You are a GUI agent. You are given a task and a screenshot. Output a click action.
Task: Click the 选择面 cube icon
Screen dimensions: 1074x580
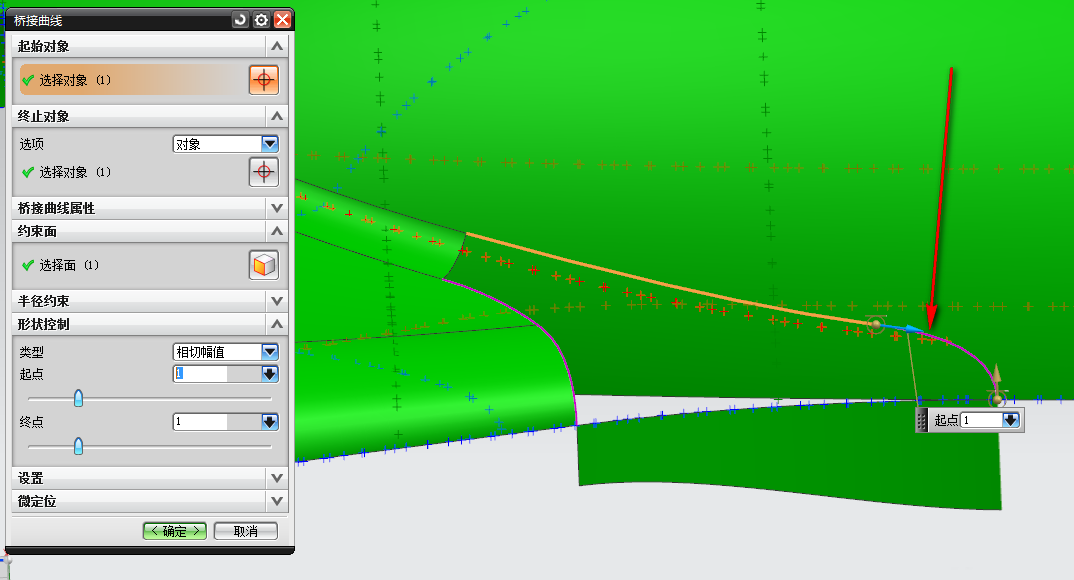pos(263,265)
